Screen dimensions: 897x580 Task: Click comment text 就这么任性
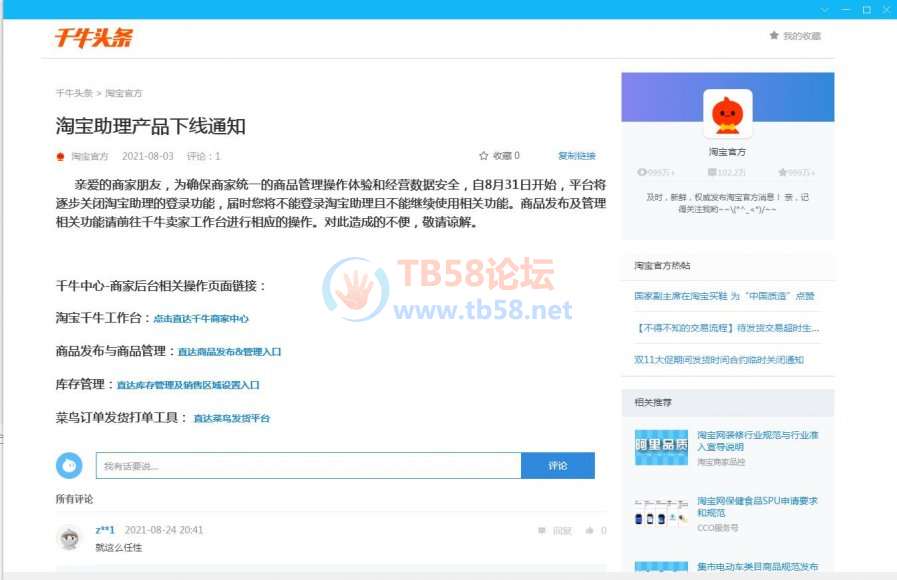[x=118, y=547]
